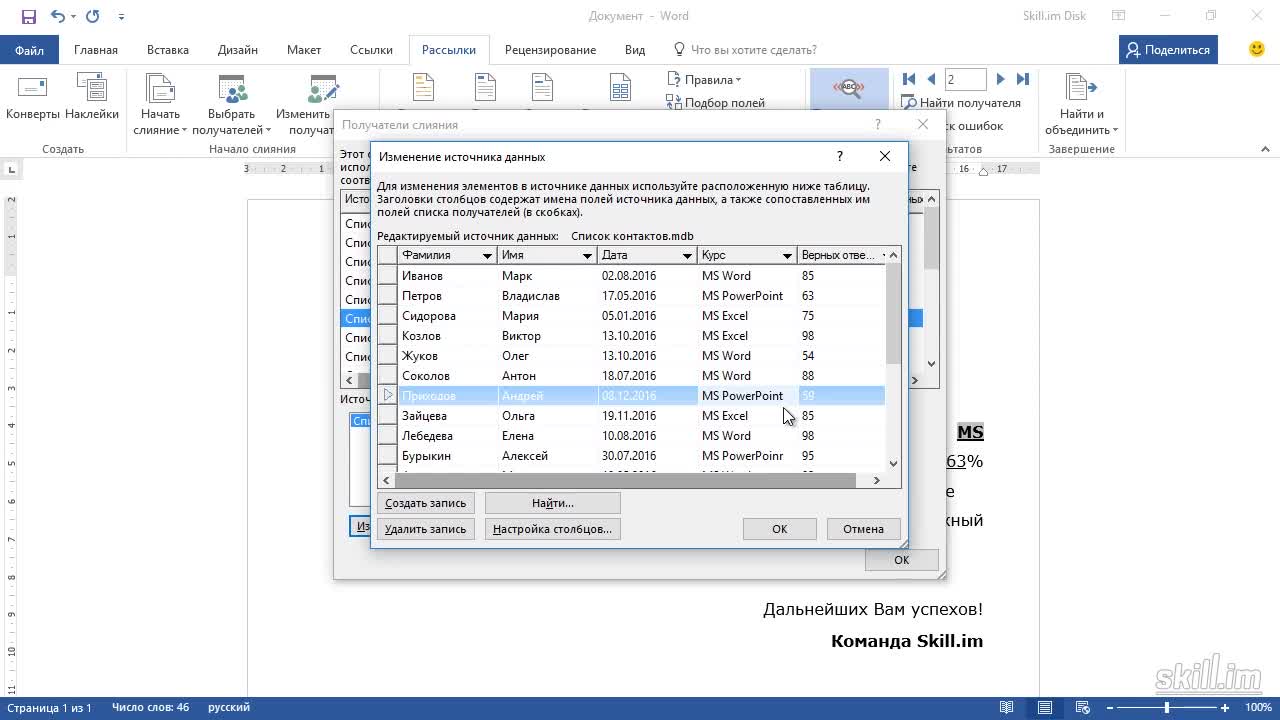The image size is (1280, 720).
Task: Click zoom in plus in status bar
Action: [1225, 708]
